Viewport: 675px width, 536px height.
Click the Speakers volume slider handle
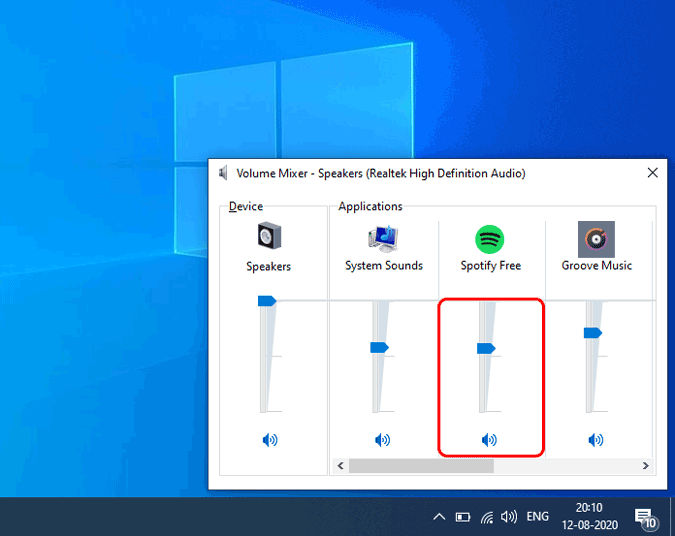pyautogui.click(x=267, y=301)
